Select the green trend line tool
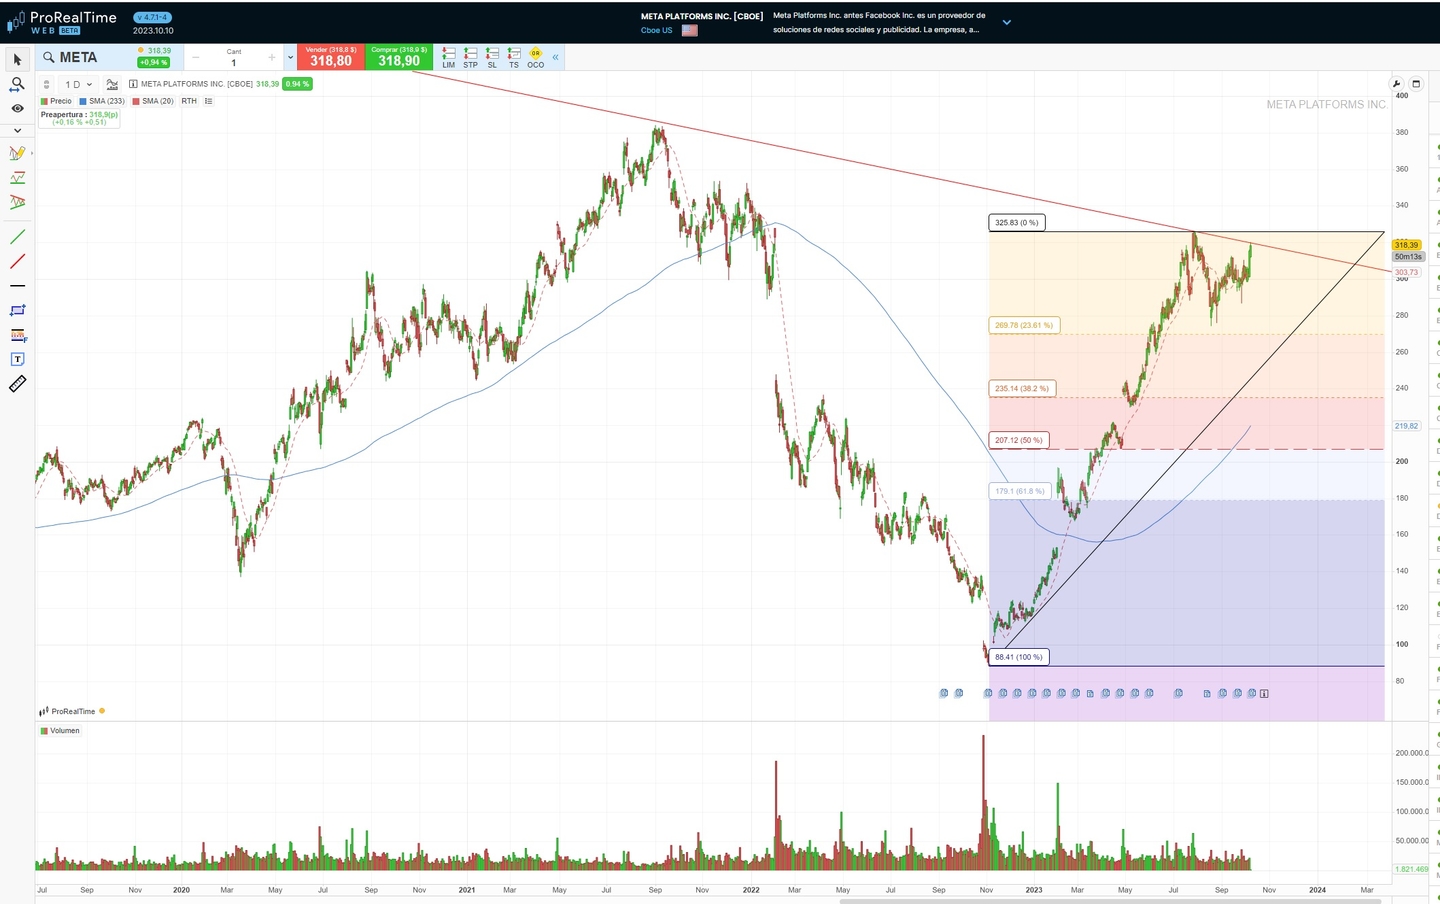1440x904 pixels. coord(17,237)
